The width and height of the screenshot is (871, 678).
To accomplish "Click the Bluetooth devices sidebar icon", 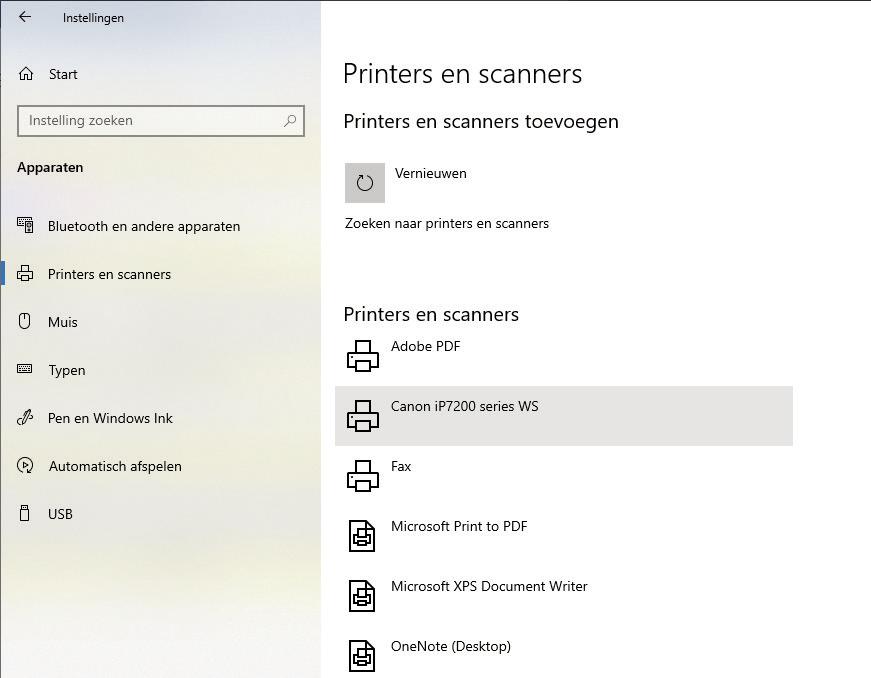I will pyautogui.click(x=26, y=226).
